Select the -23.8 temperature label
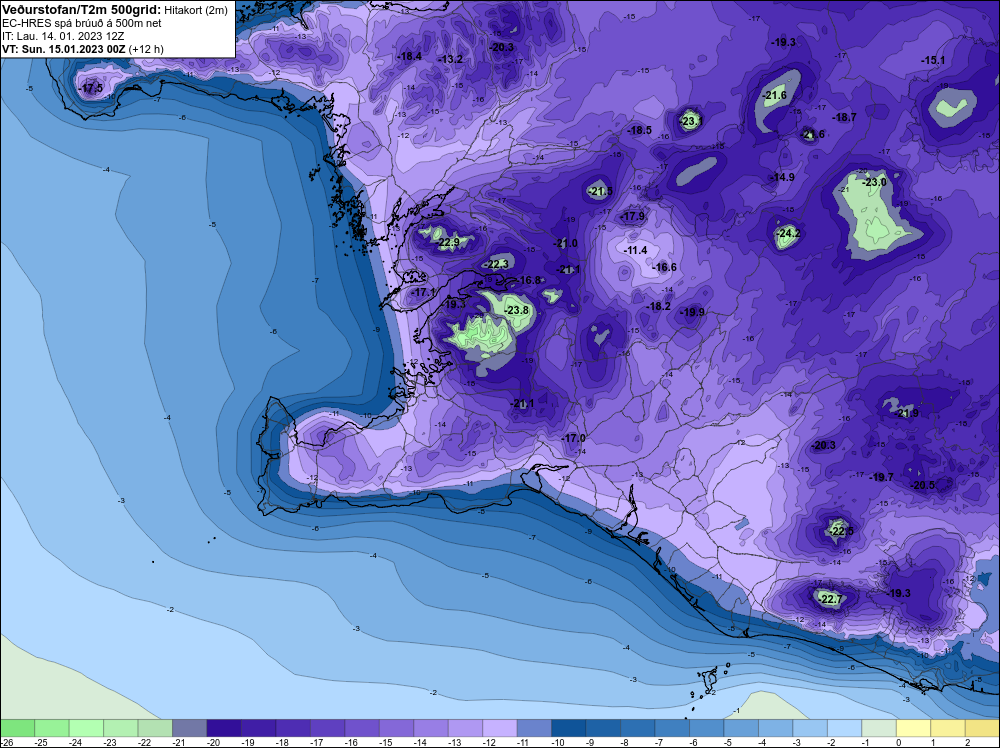The height and width of the screenshot is (748, 1000). (517, 310)
